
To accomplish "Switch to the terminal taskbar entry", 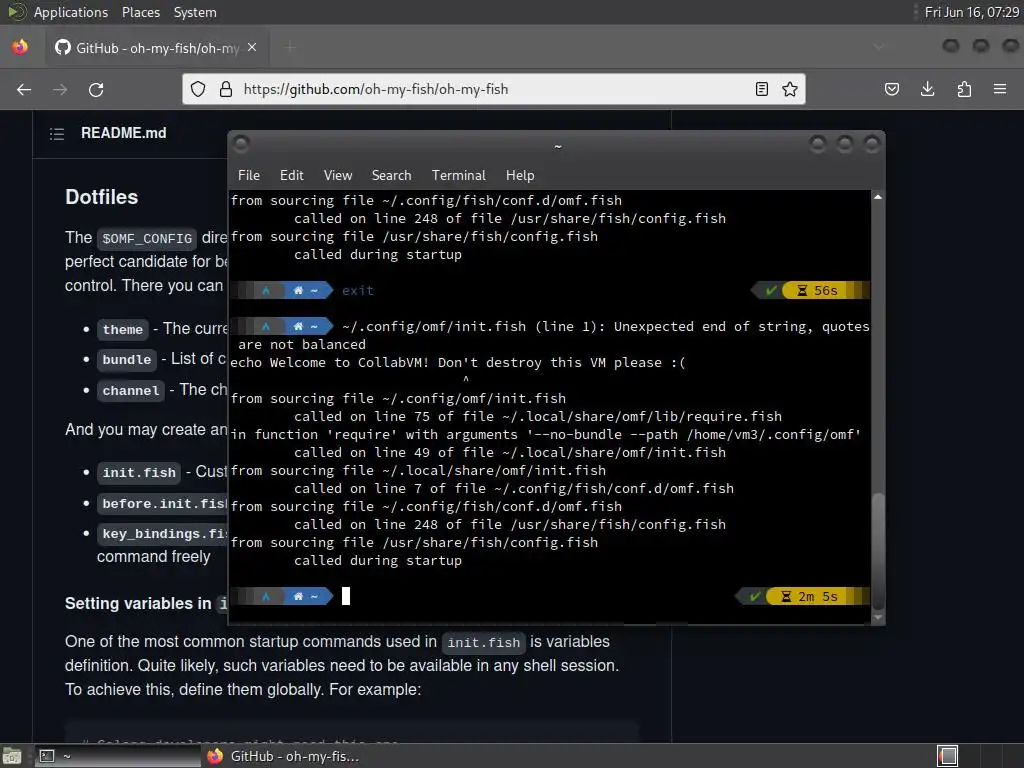I will point(118,756).
